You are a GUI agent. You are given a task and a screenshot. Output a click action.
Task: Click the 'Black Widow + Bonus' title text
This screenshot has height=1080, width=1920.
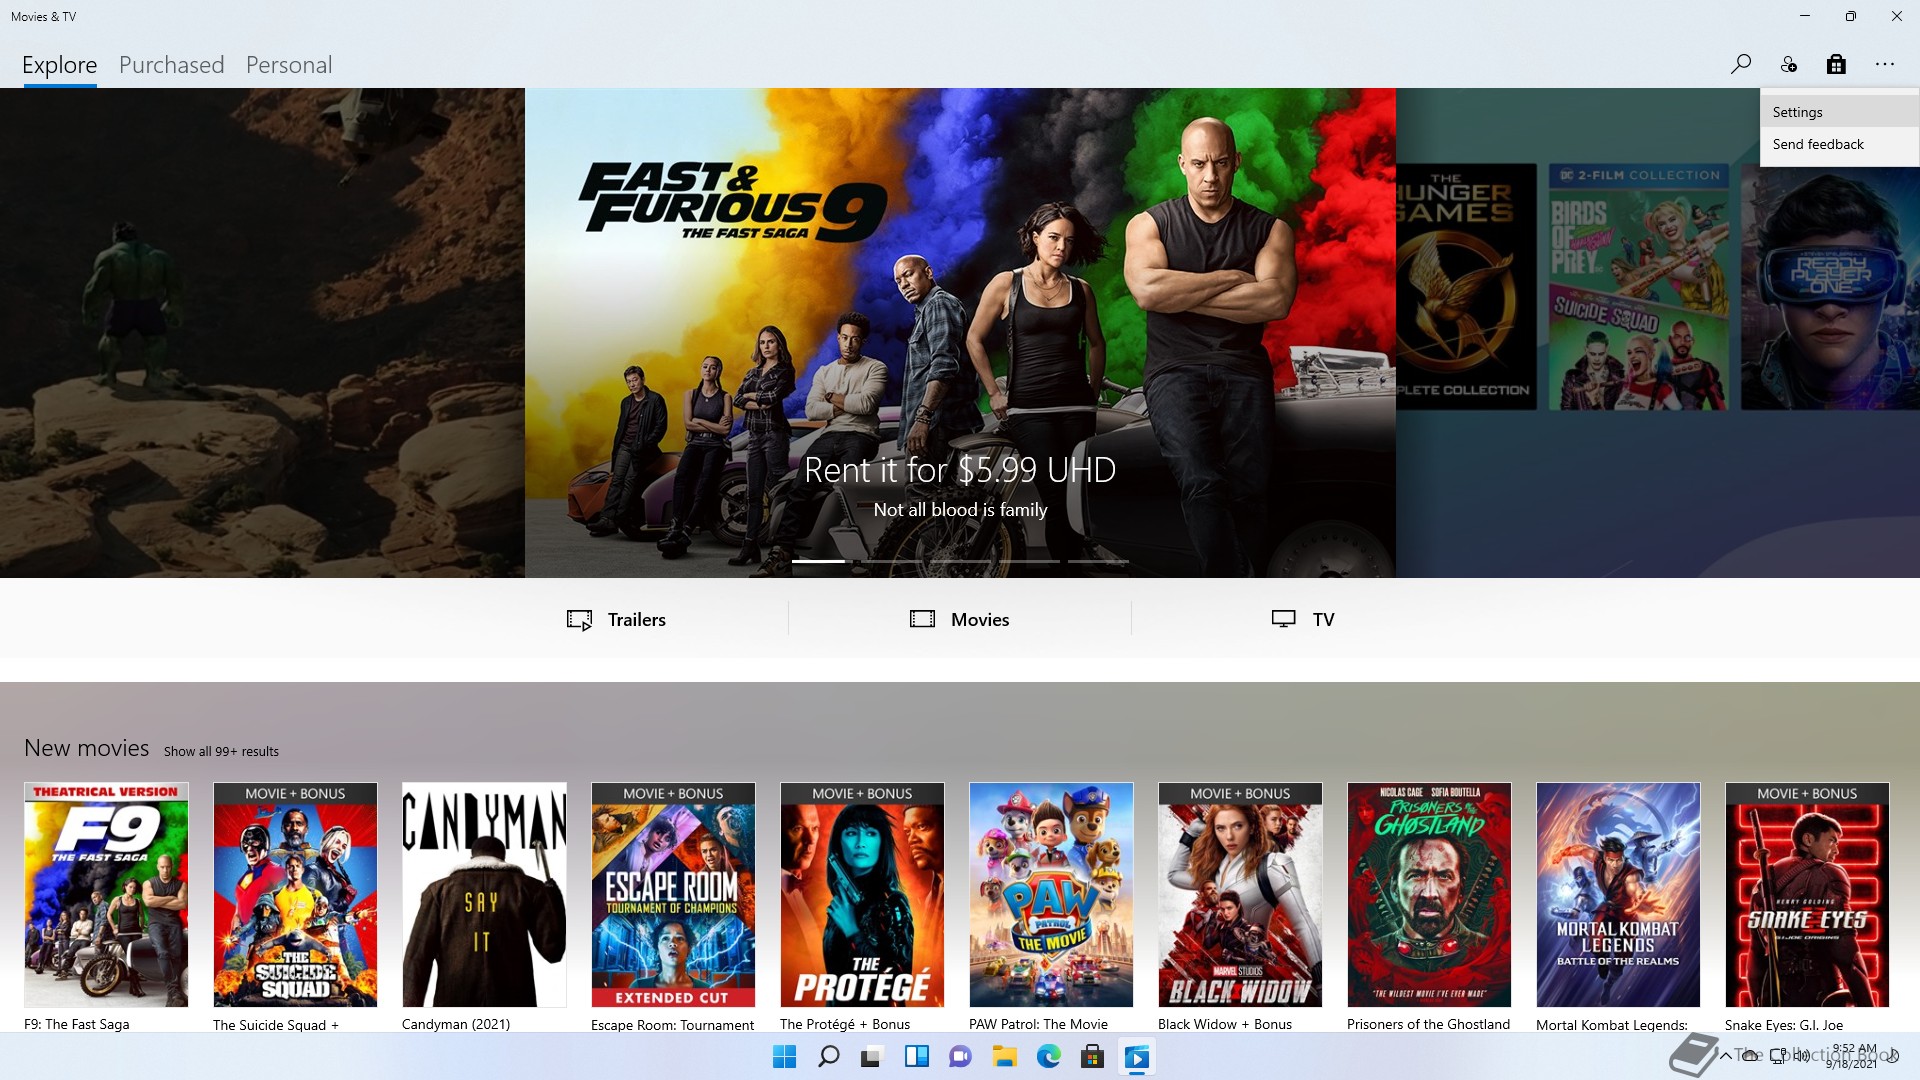1225,1024
